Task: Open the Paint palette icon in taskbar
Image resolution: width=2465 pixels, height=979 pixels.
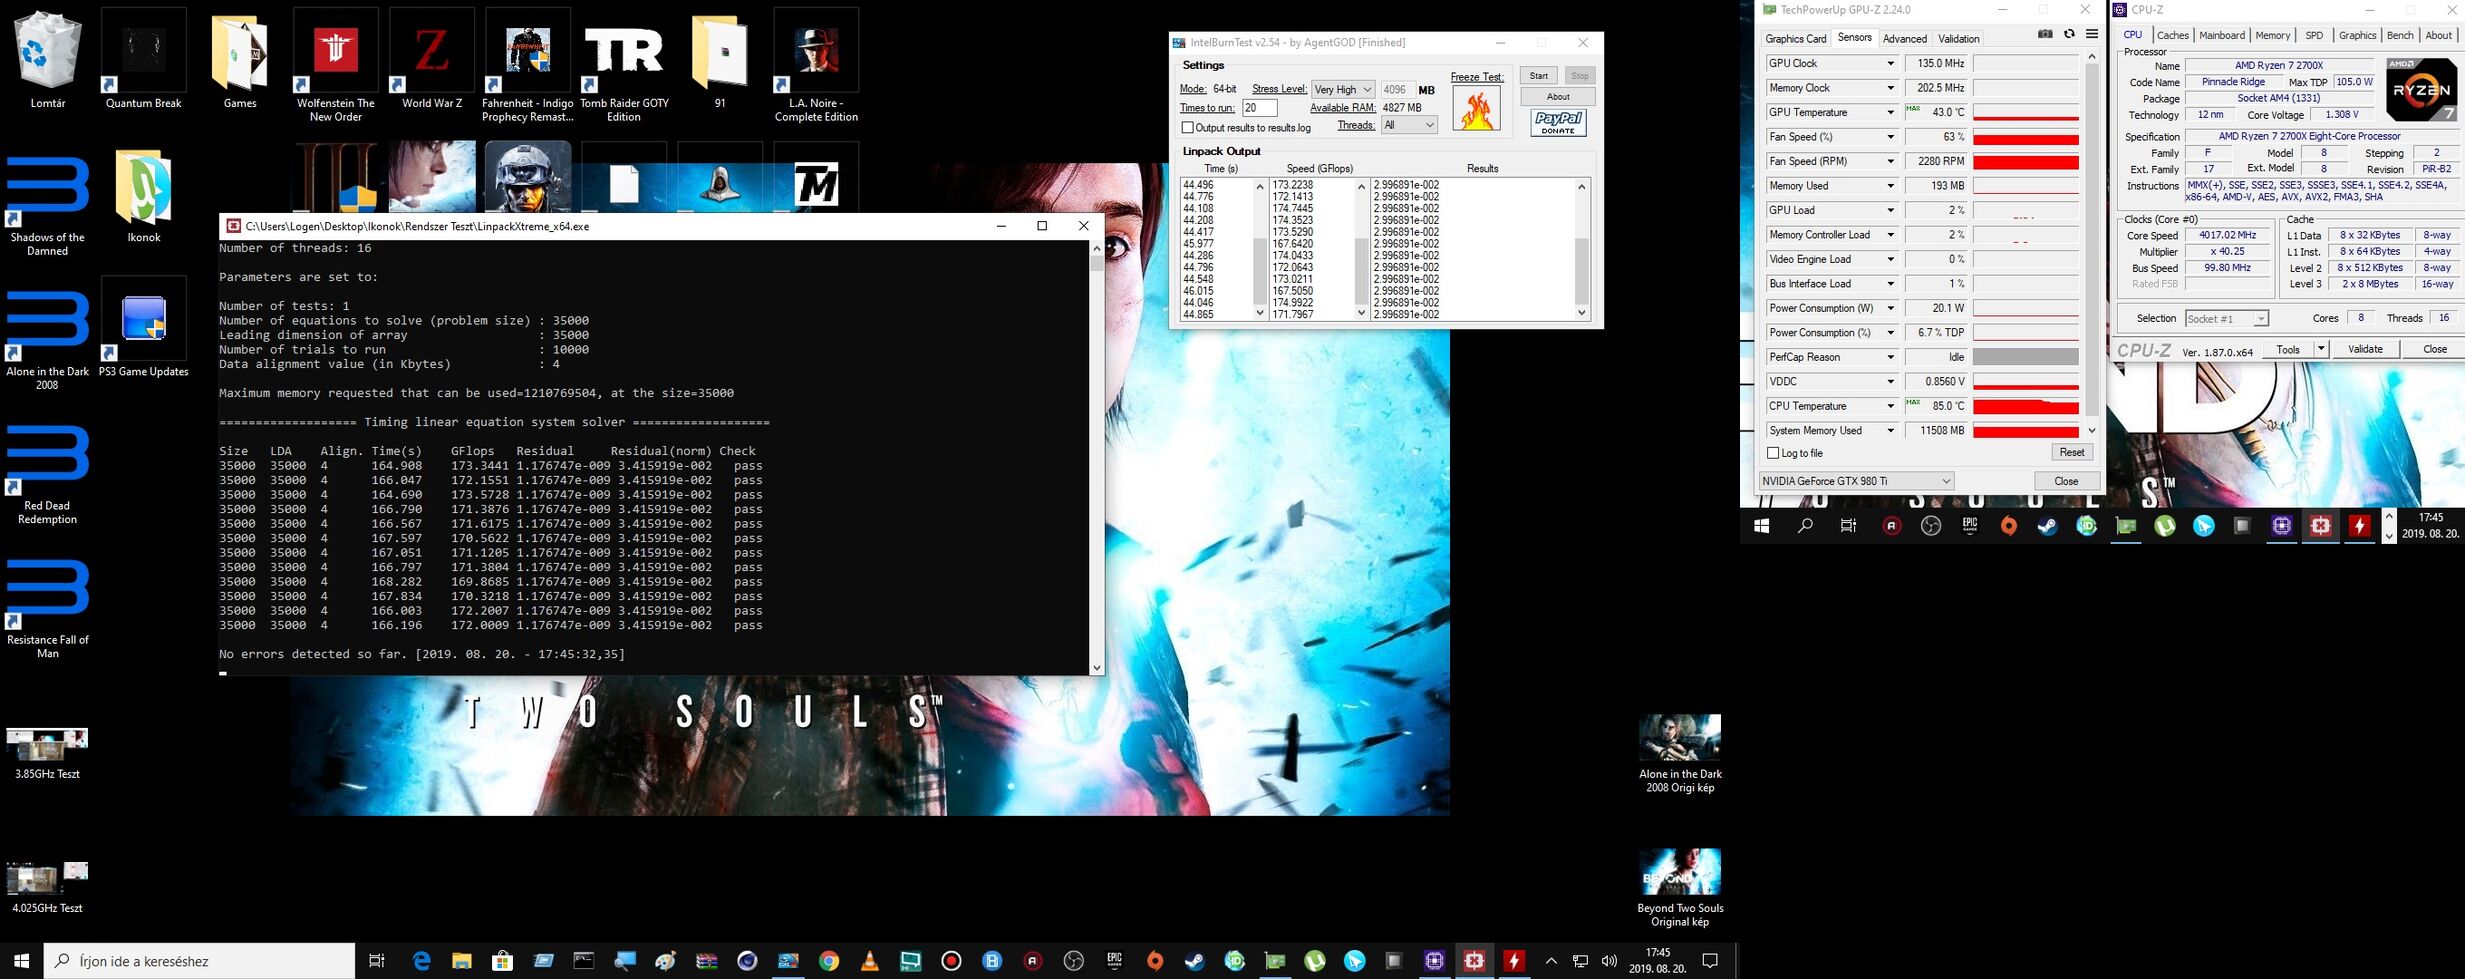Action: pos(665,961)
